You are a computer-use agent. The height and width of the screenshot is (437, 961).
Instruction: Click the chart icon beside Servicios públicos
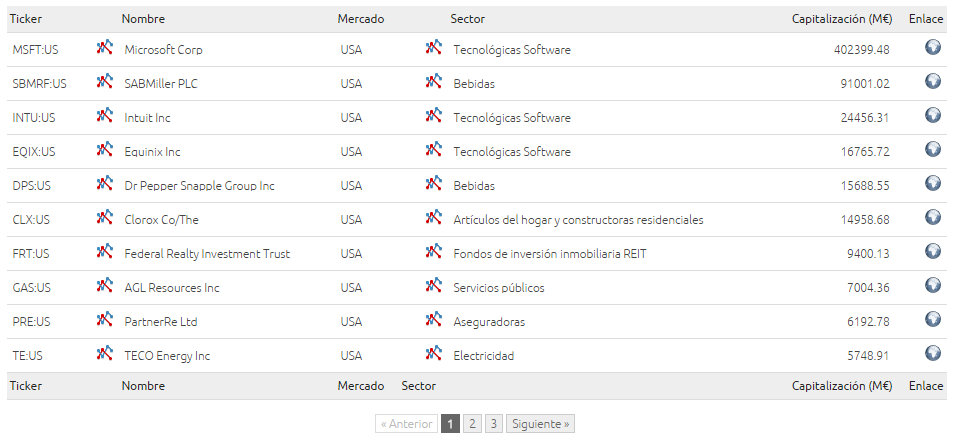click(x=434, y=285)
